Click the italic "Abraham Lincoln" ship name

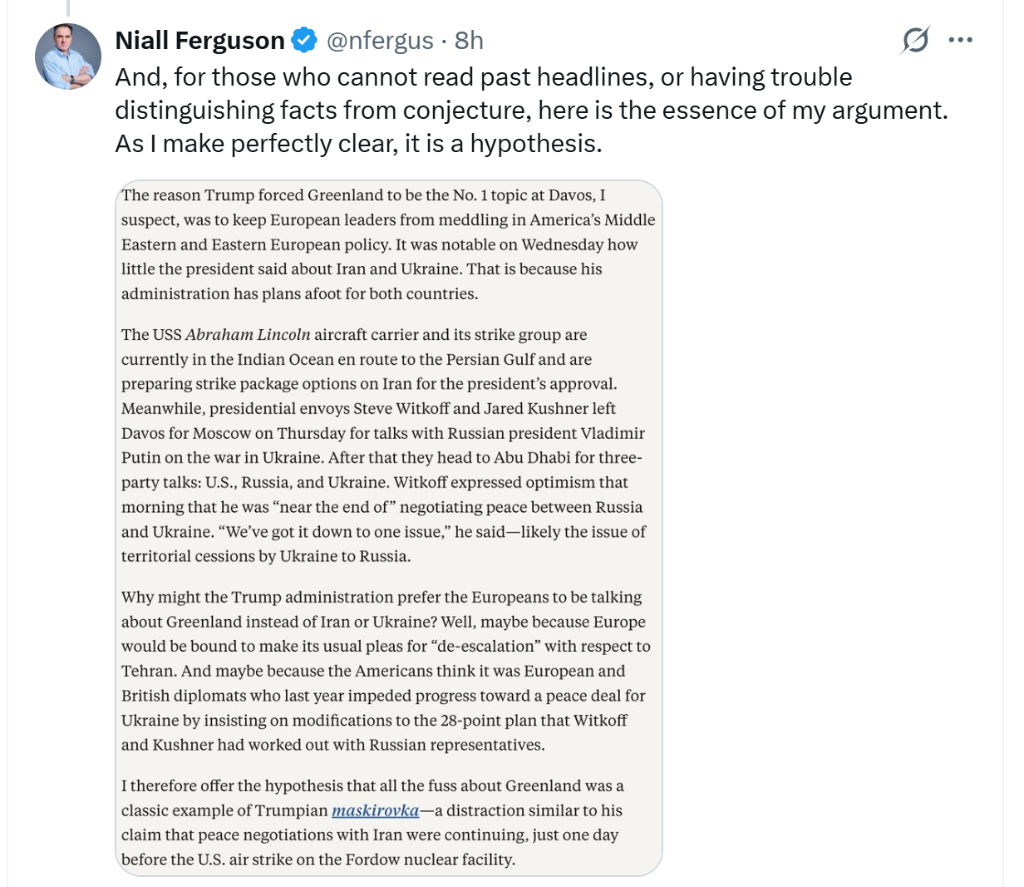tap(246, 334)
